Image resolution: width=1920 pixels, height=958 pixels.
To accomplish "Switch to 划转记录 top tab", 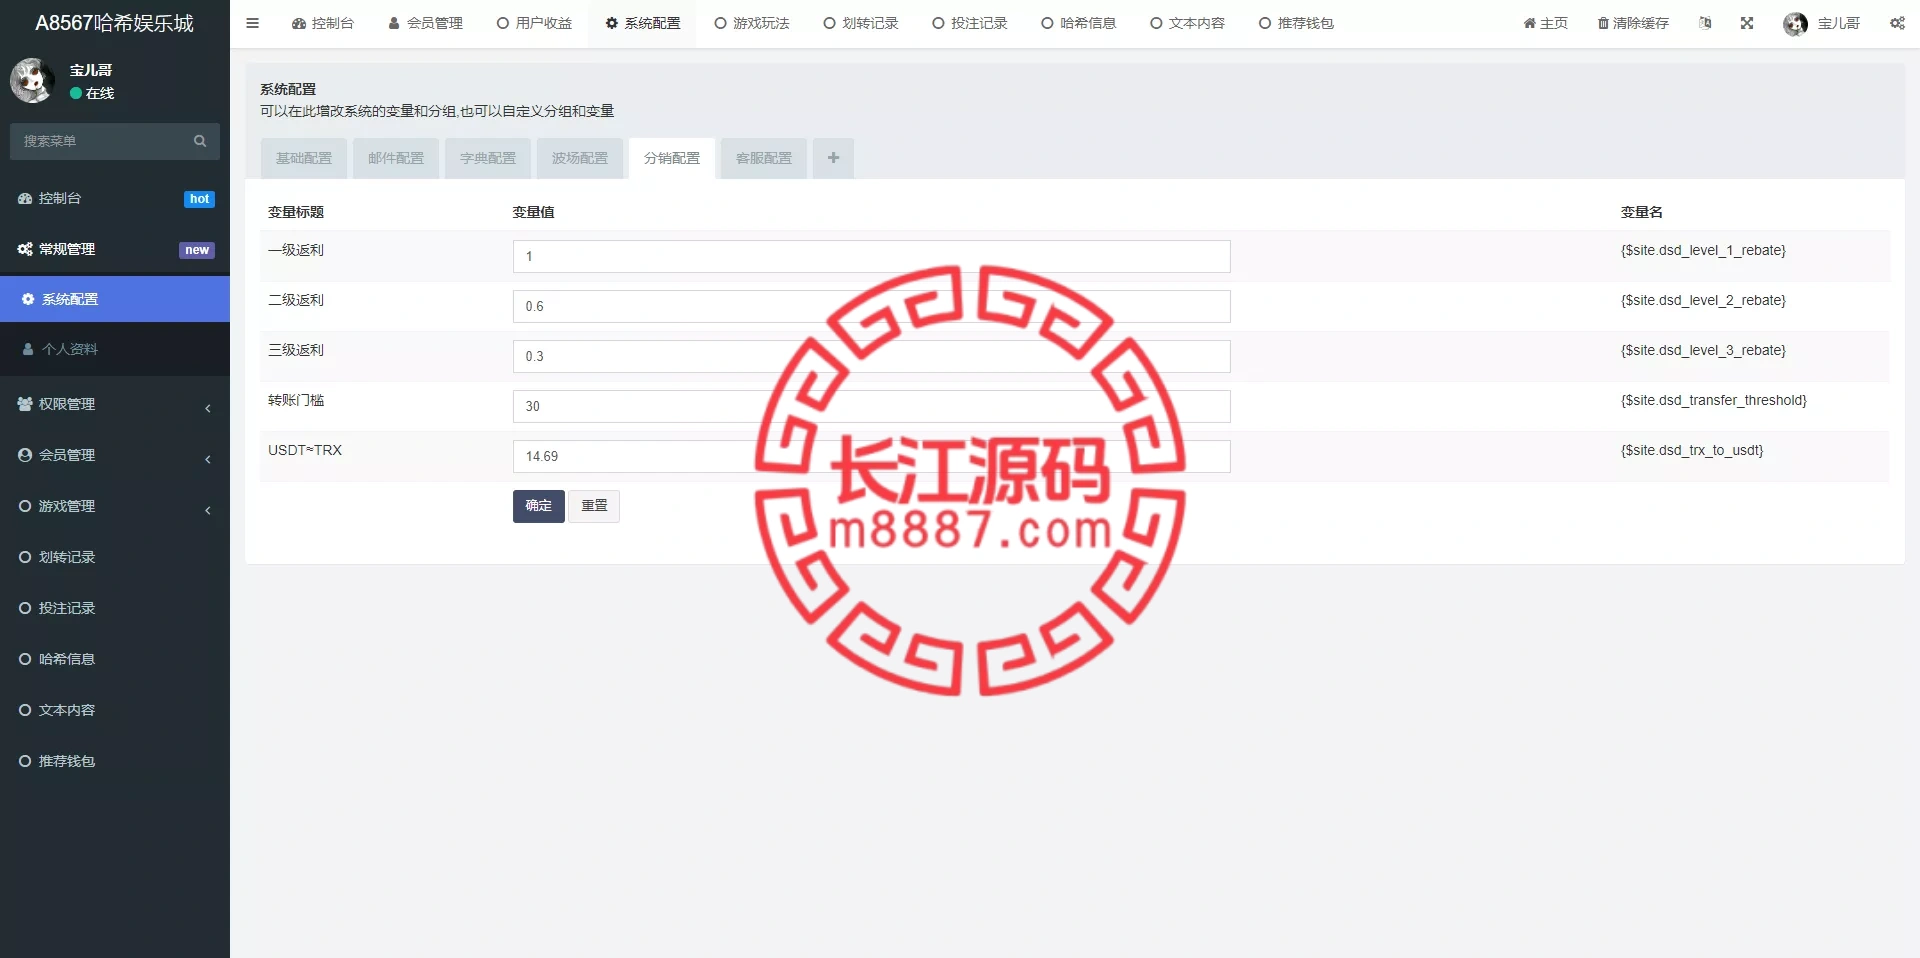I will pyautogui.click(x=861, y=23).
